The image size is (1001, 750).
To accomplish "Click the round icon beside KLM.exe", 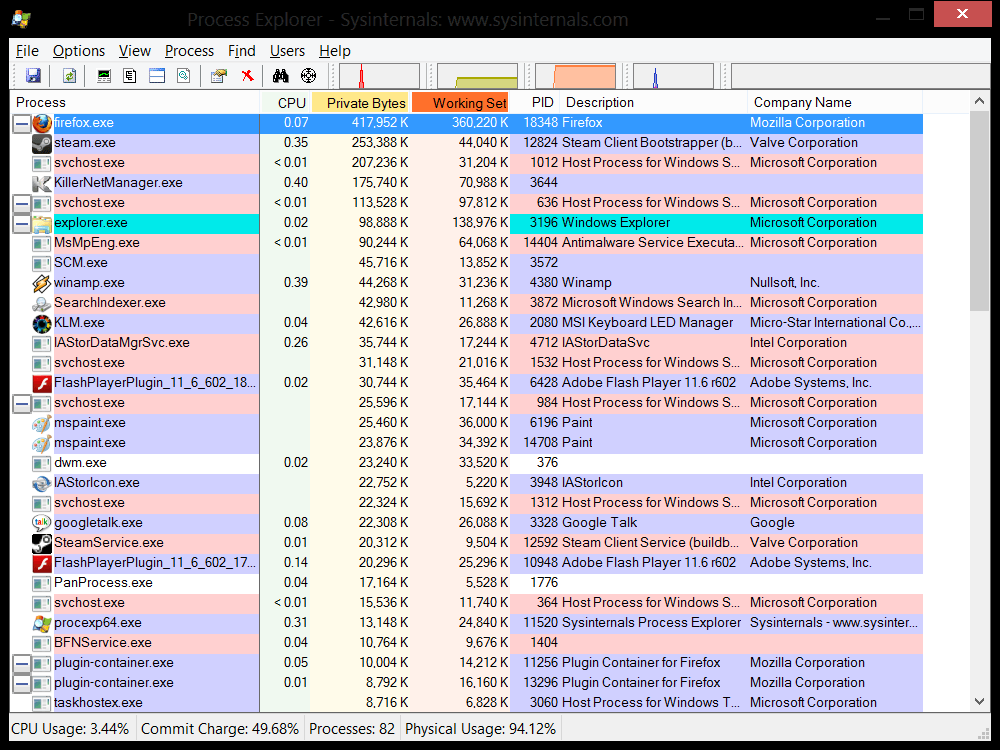I will click(x=42, y=323).
